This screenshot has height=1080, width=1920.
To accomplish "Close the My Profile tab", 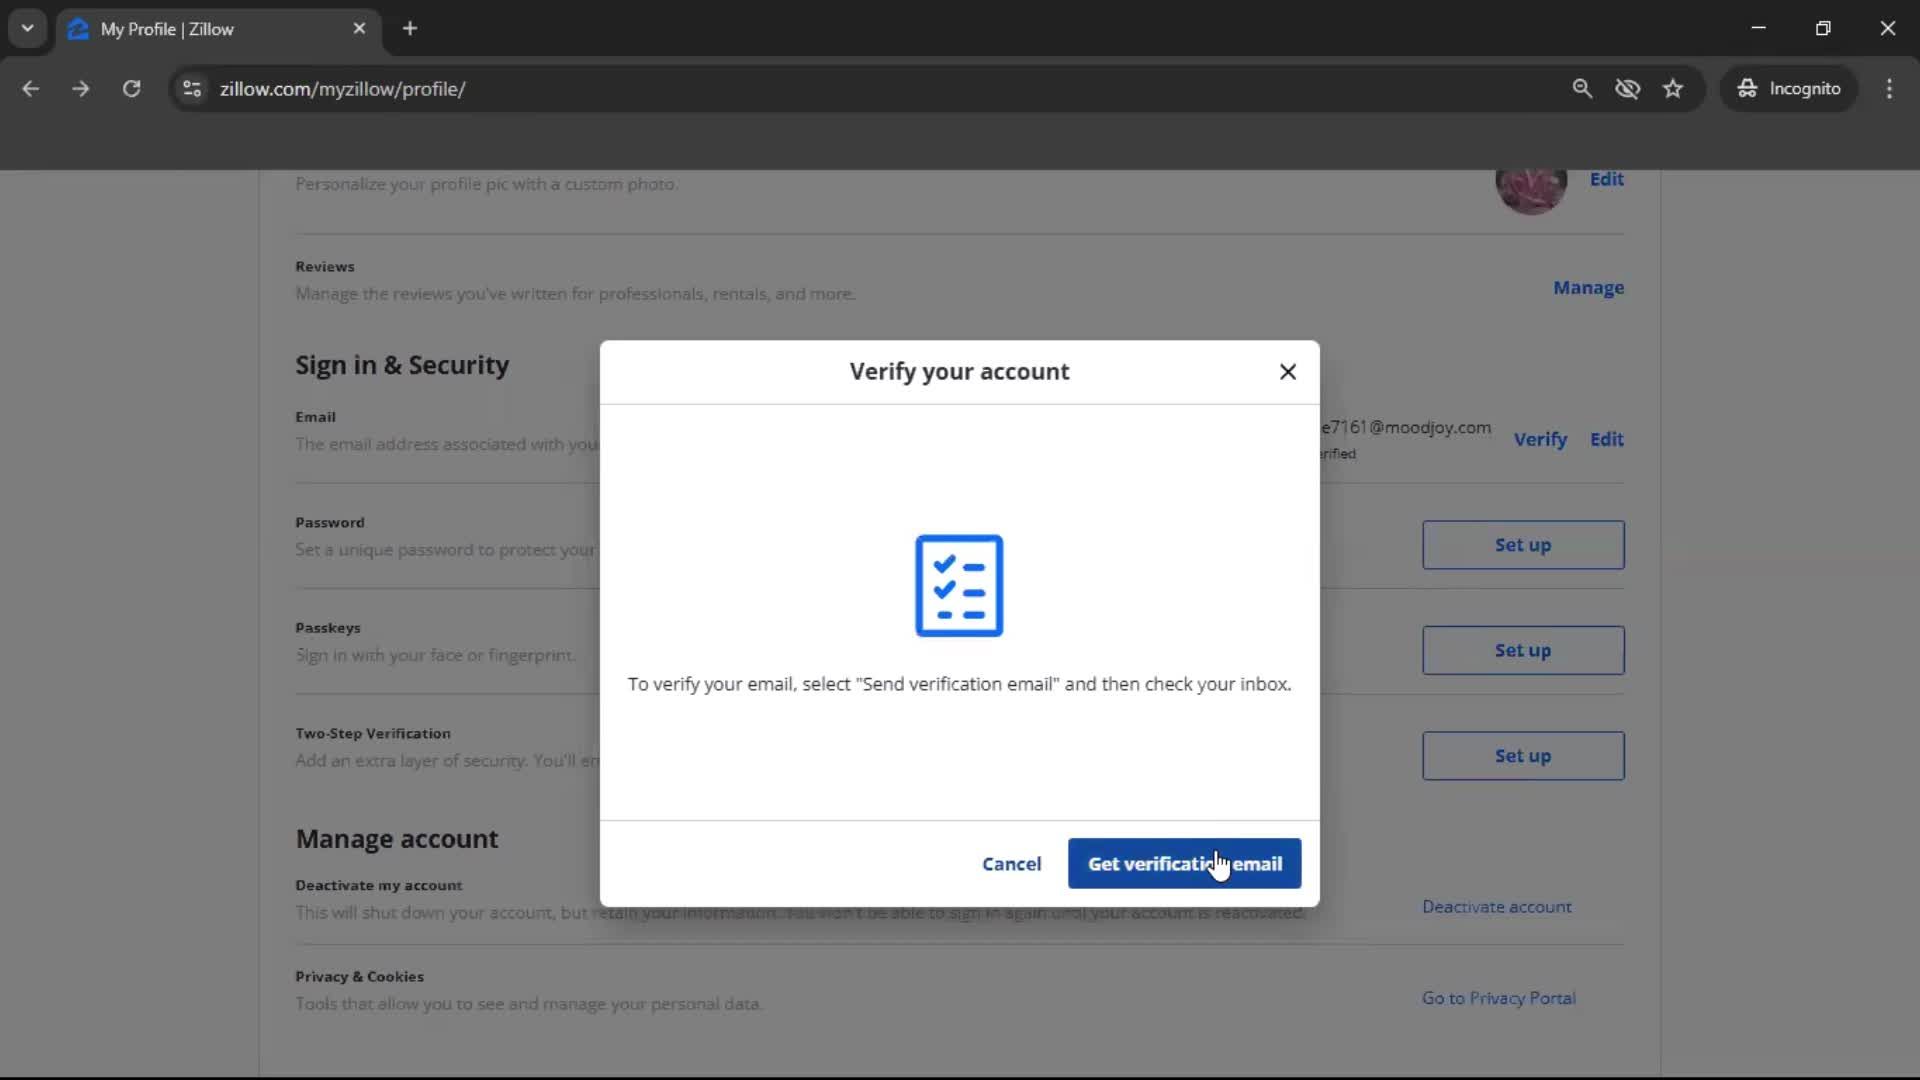I will pos(360,28).
